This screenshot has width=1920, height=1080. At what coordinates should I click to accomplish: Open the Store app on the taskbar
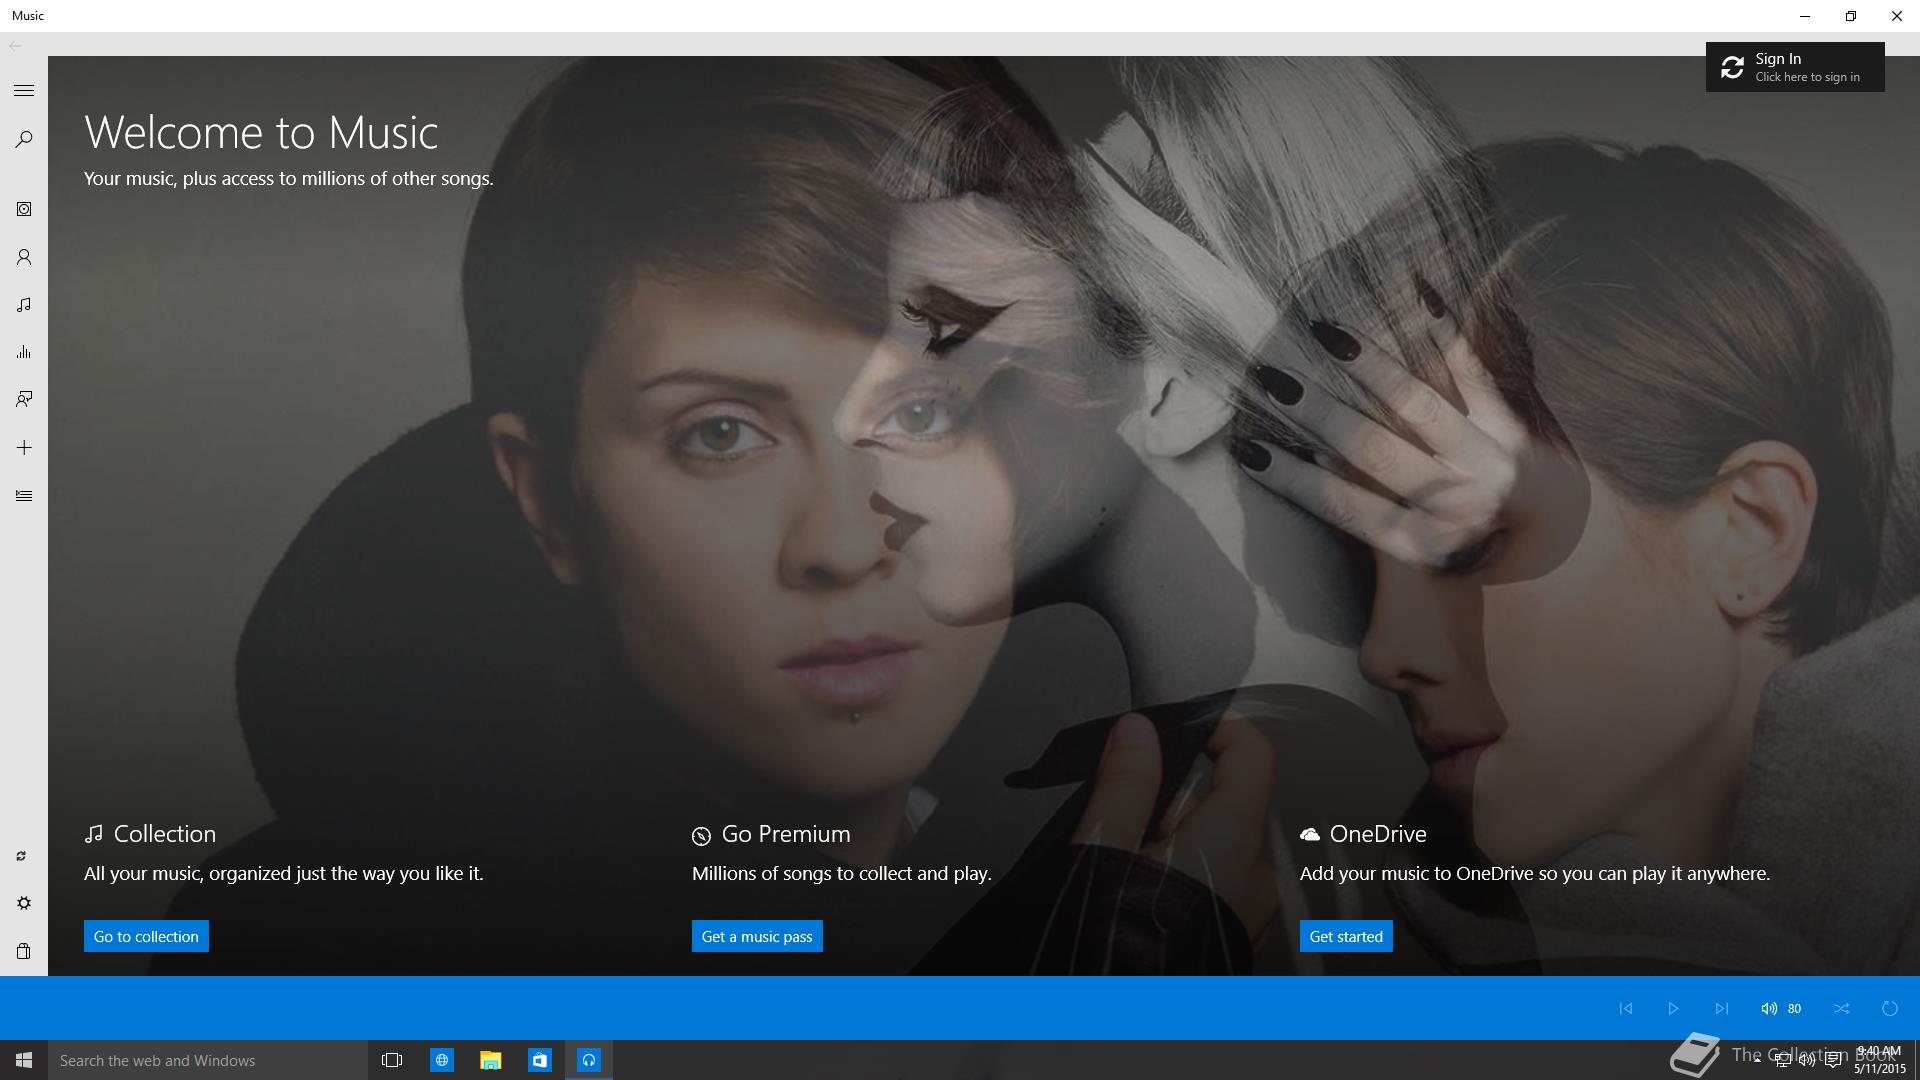(x=539, y=1060)
